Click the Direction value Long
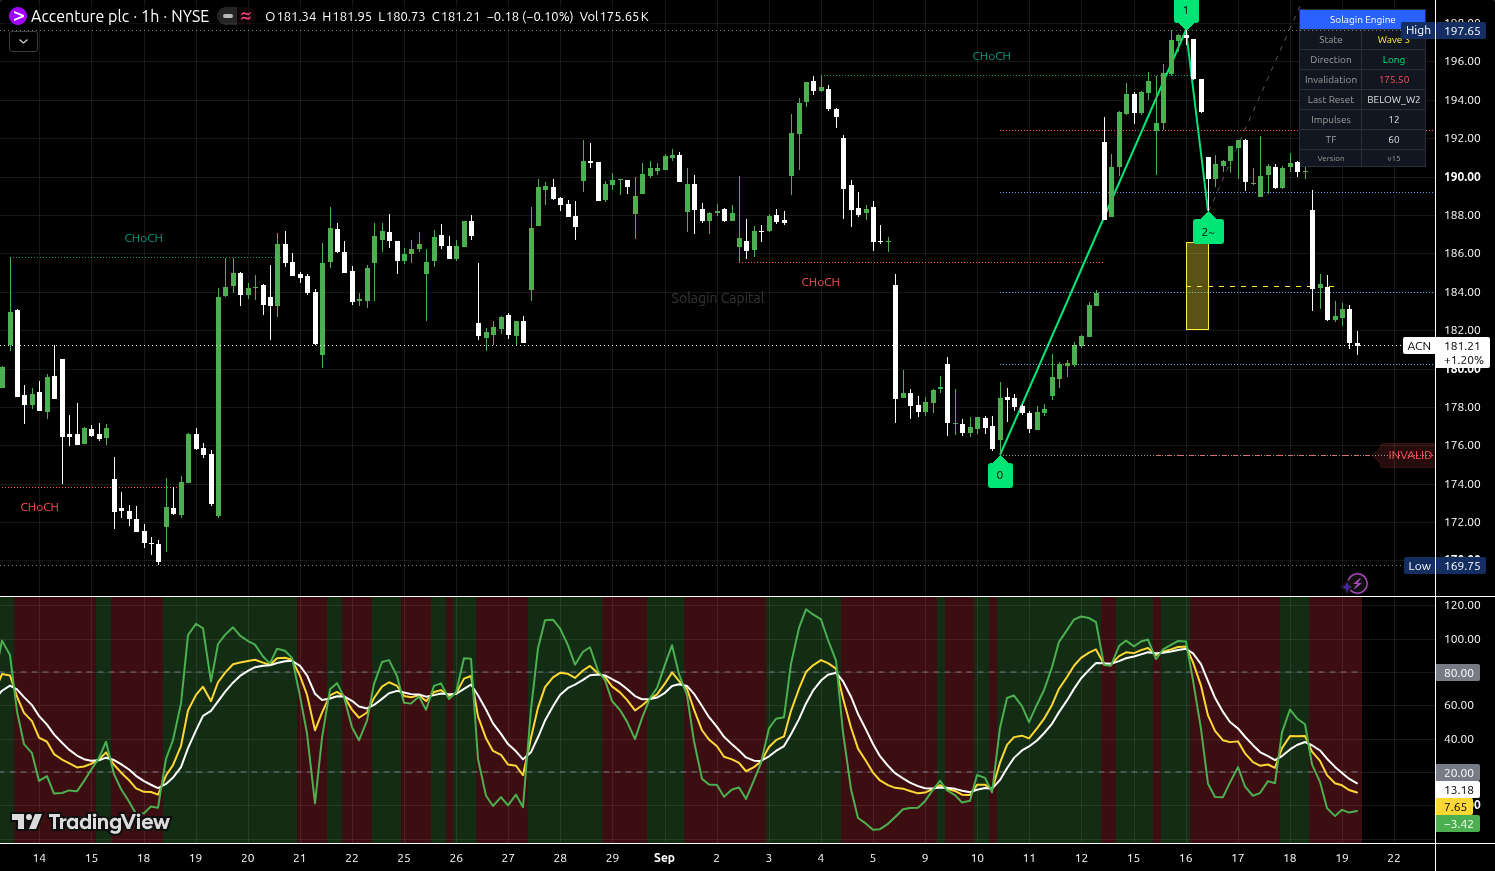The image size is (1495, 871). (x=1394, y=60)
